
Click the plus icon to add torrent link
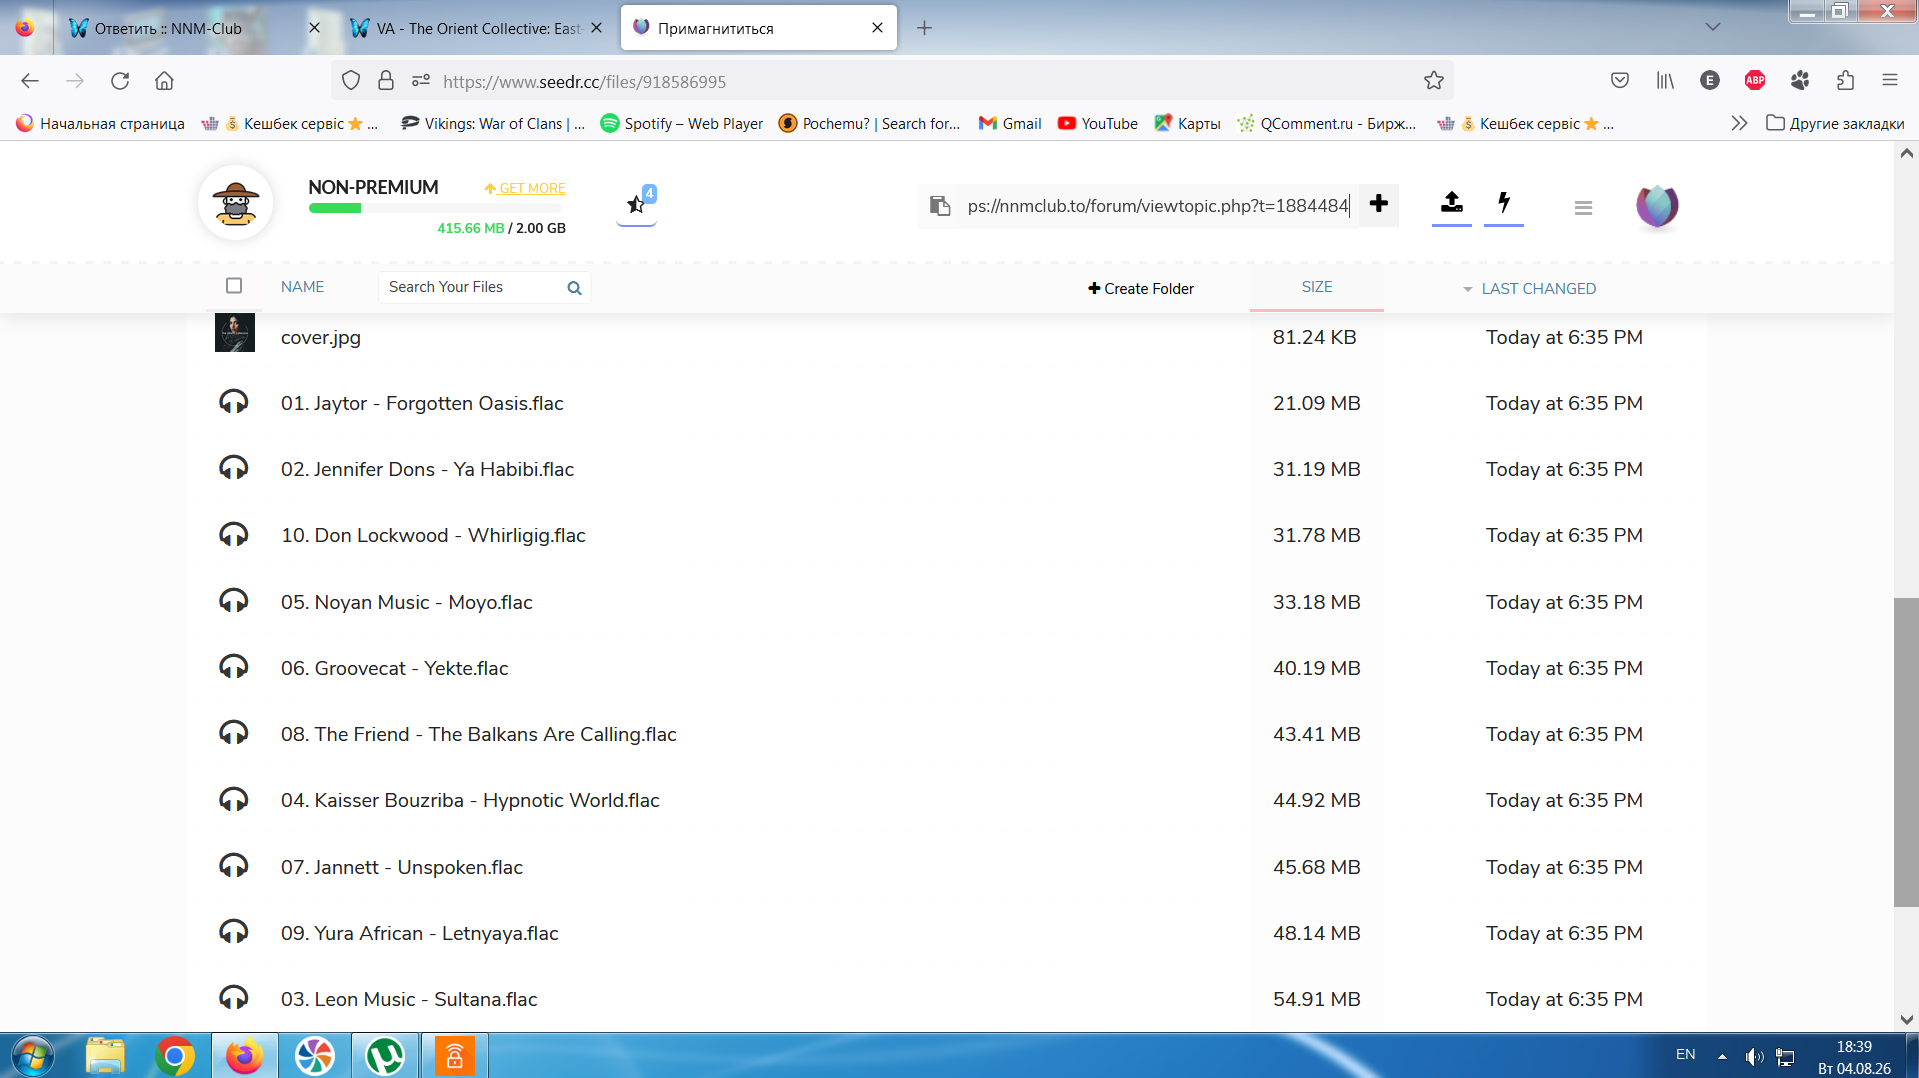[x=1378, y=204]
